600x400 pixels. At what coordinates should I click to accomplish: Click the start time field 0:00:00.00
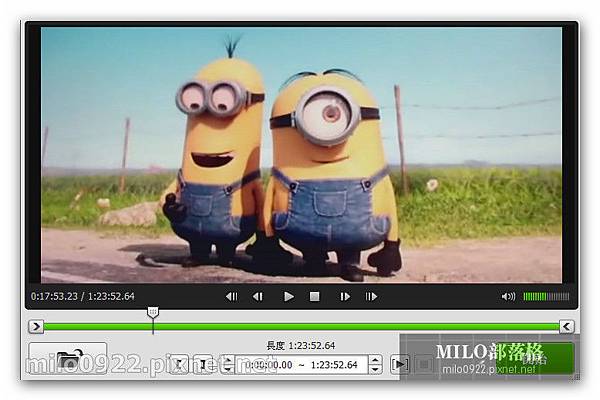point(269,365)
